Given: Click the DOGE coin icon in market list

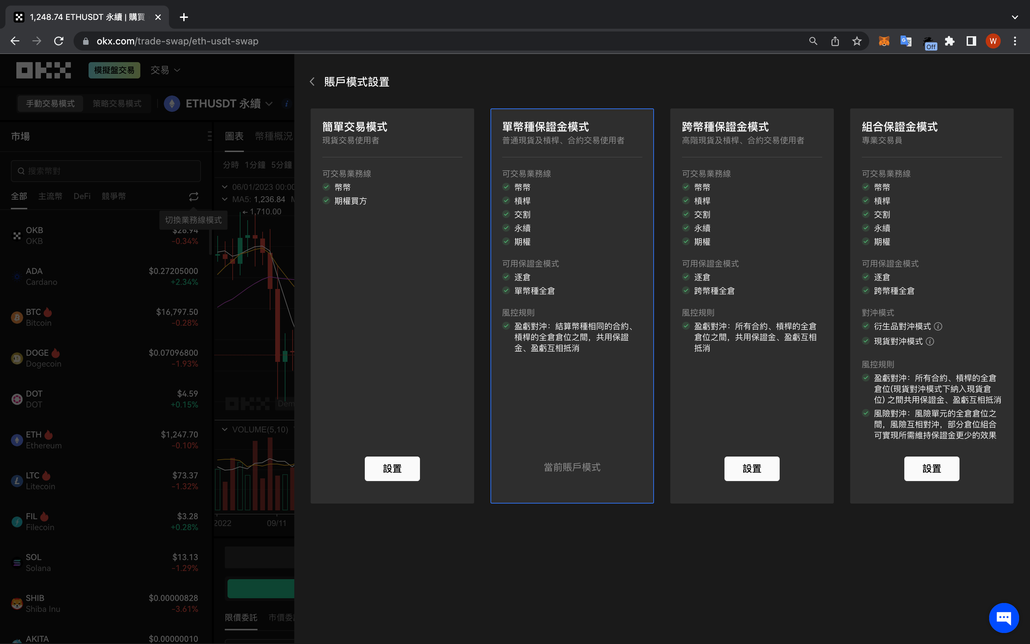Looking at the screenshot, I should pyautogui.click(x=17, y=358).
